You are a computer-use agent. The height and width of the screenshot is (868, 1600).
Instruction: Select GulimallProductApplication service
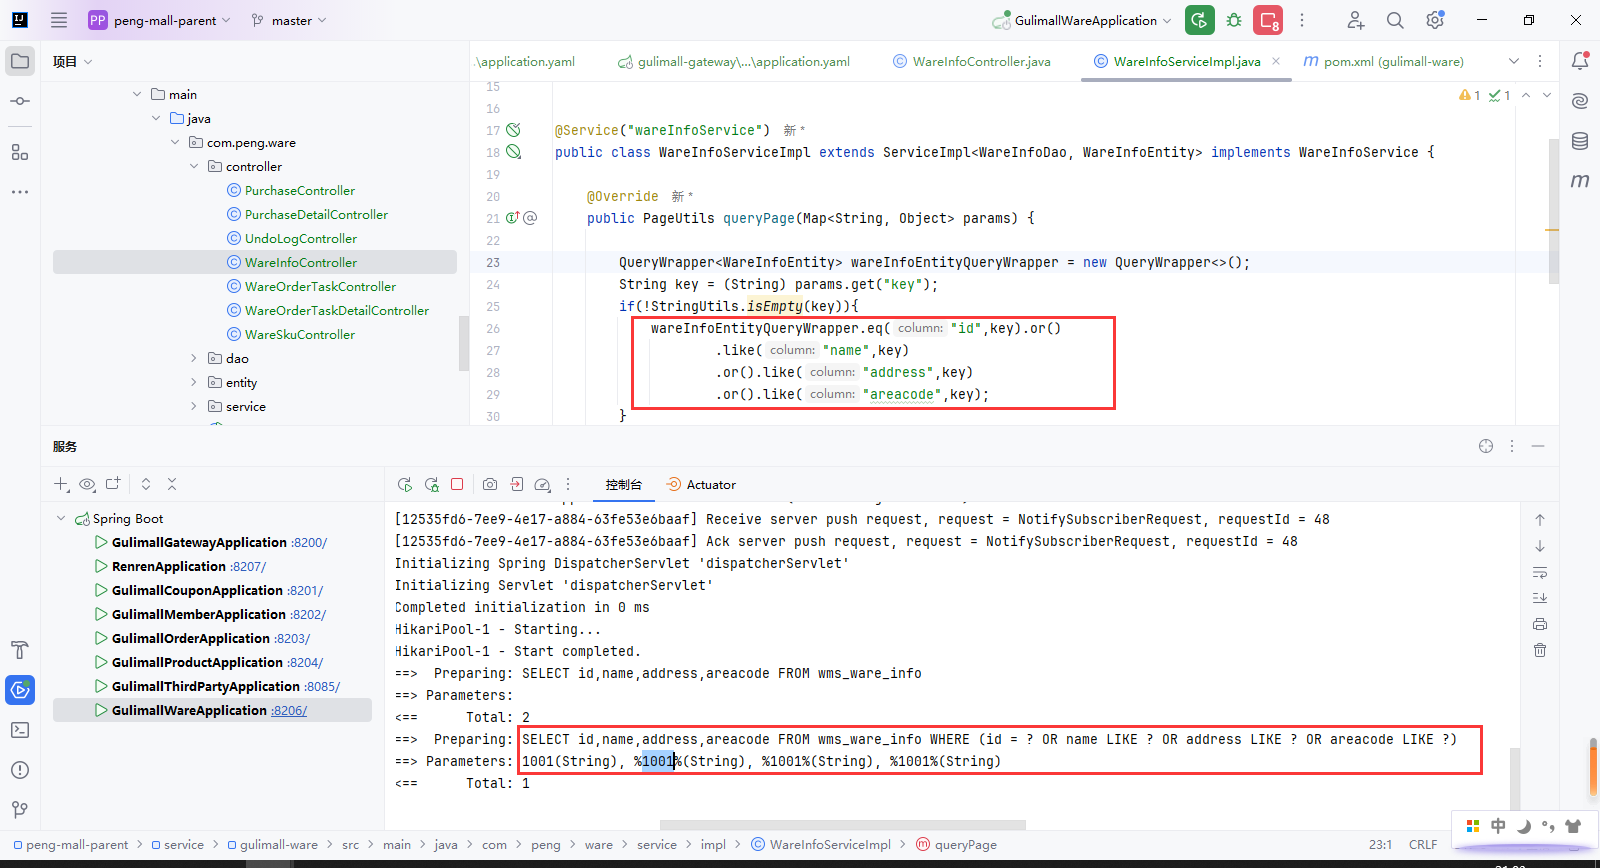tap(197, 662)
